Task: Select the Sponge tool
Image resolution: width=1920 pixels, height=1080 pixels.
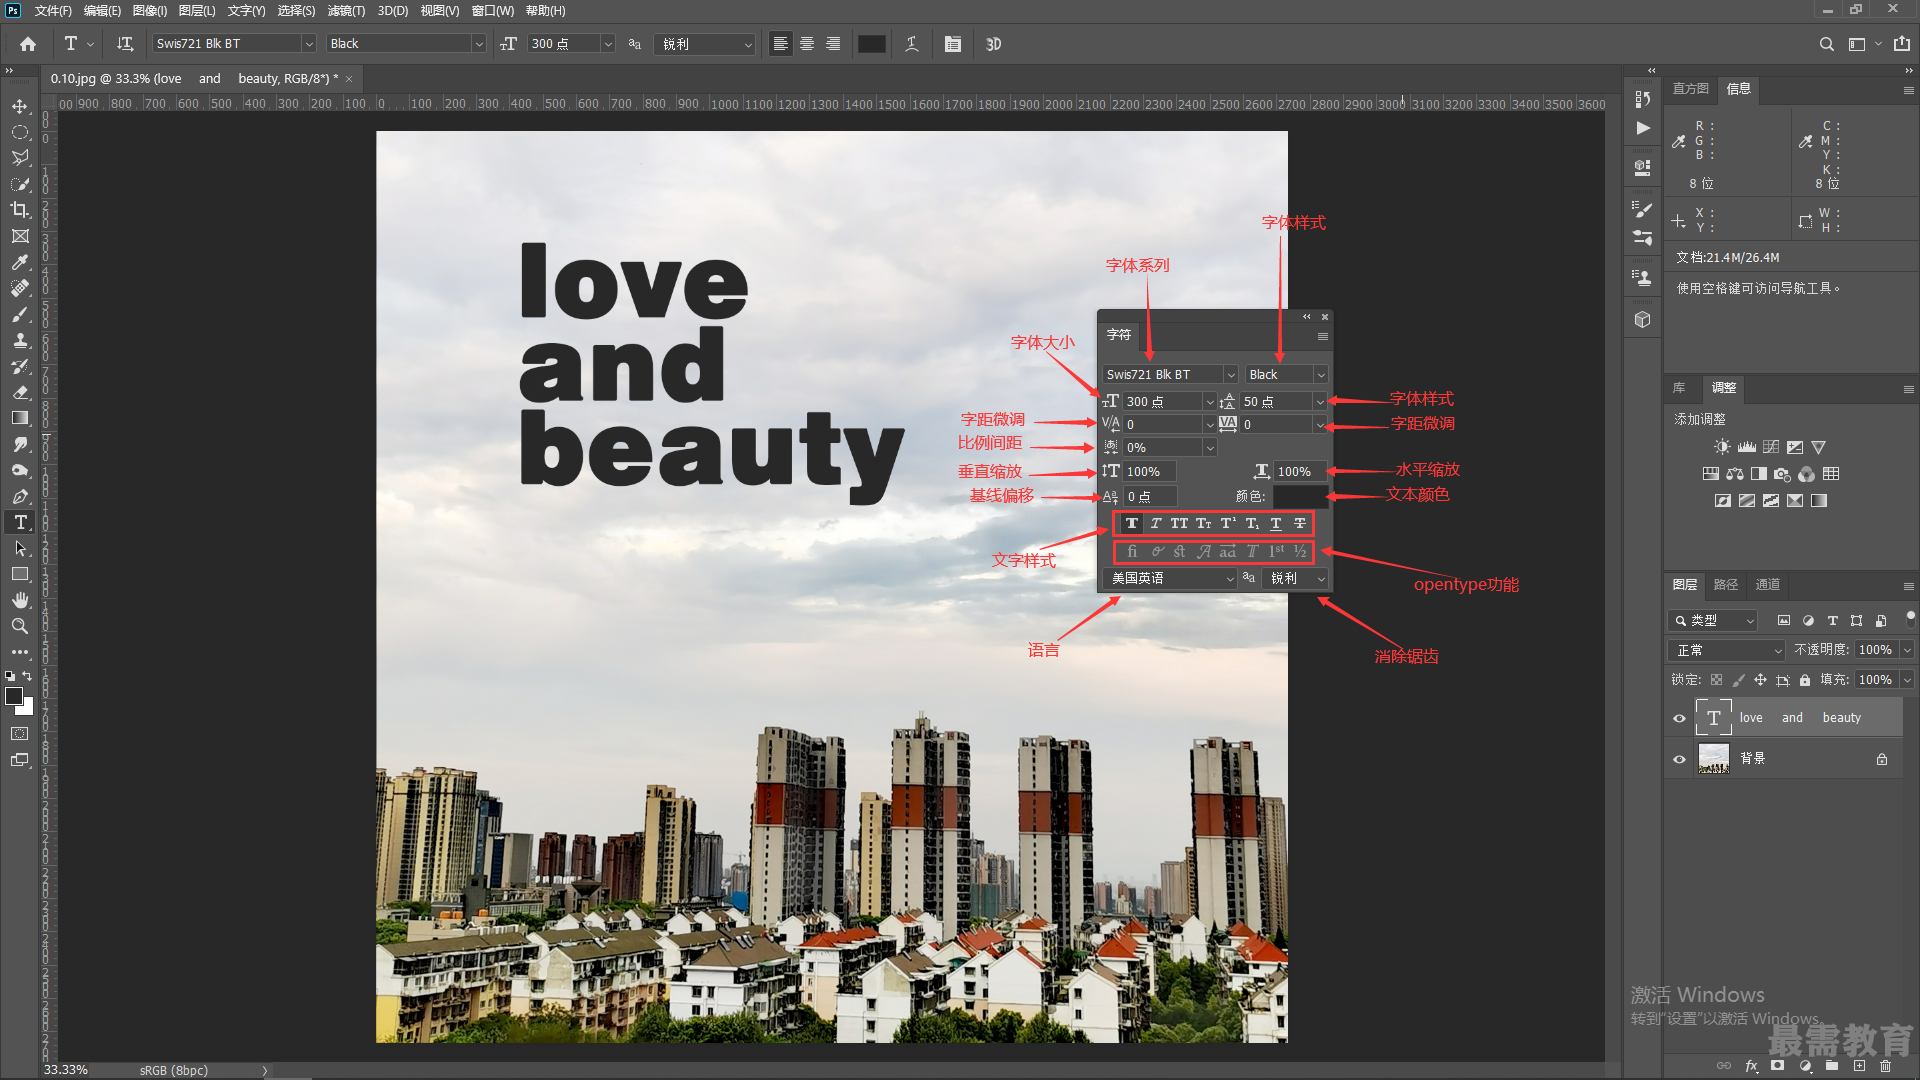Action: click(x=20, y=470)
